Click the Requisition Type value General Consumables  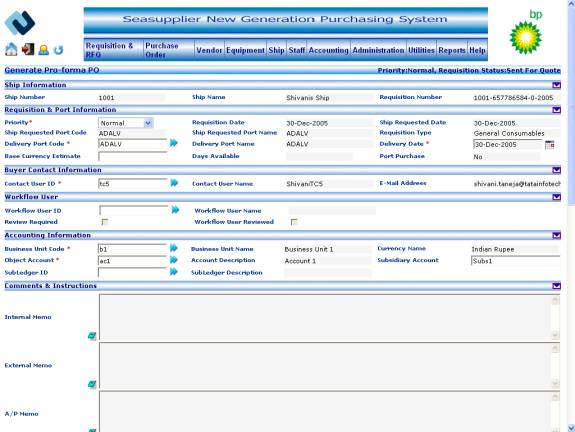tap(509, 133)
